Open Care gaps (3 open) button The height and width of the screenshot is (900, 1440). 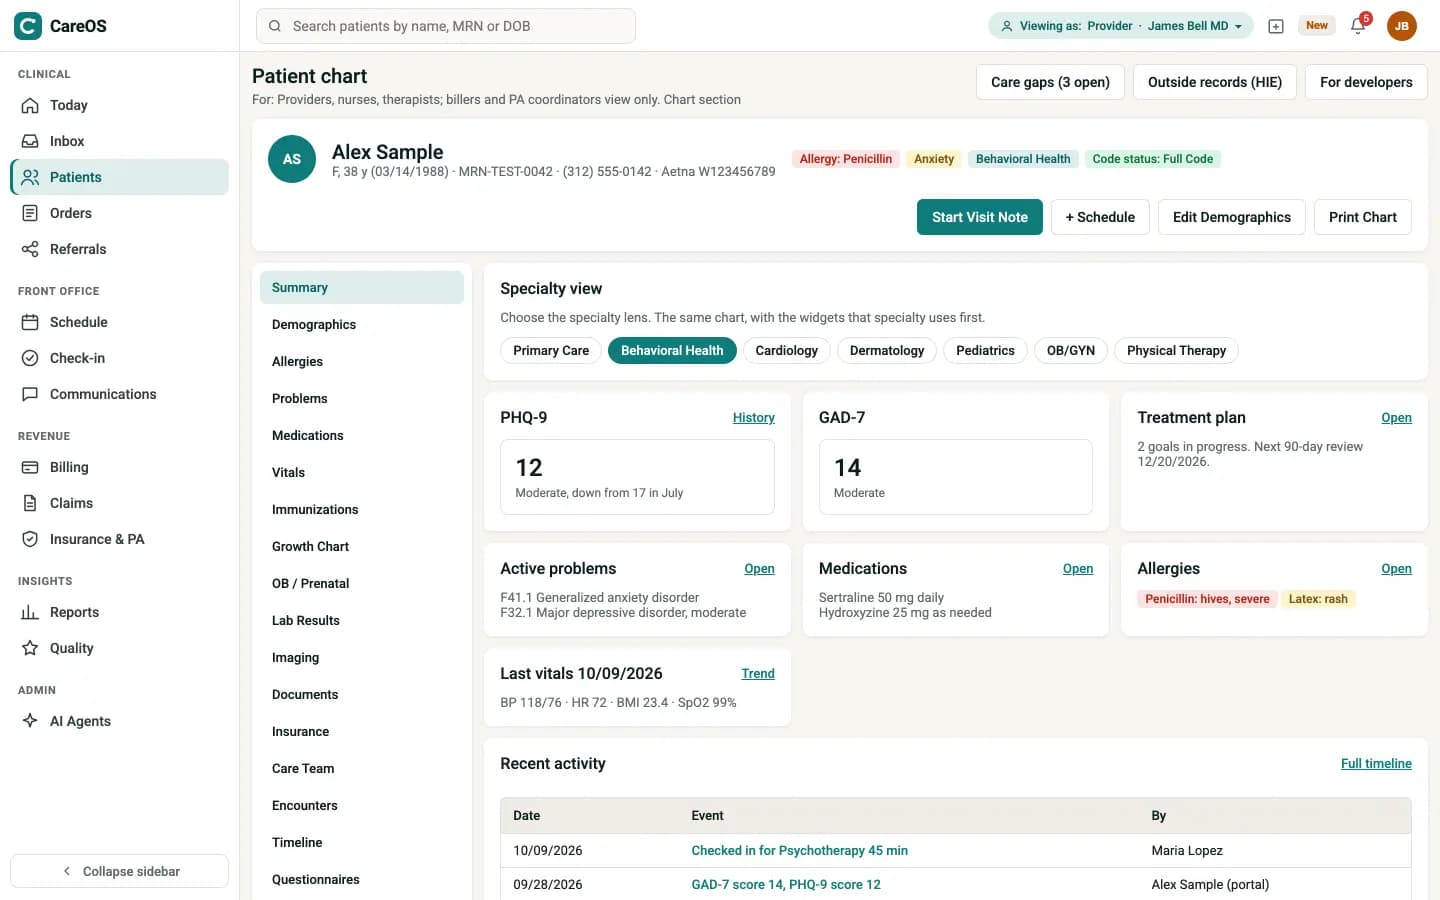1050,82
